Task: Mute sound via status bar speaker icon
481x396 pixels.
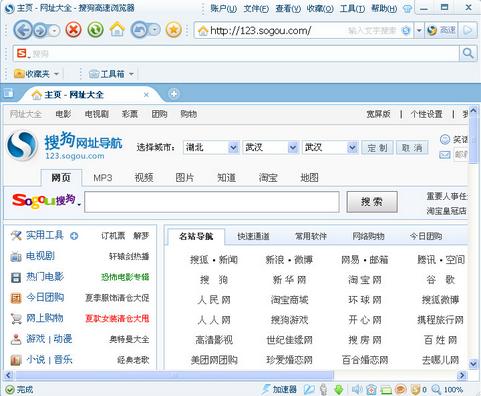Action: click(x=357, y=389)
